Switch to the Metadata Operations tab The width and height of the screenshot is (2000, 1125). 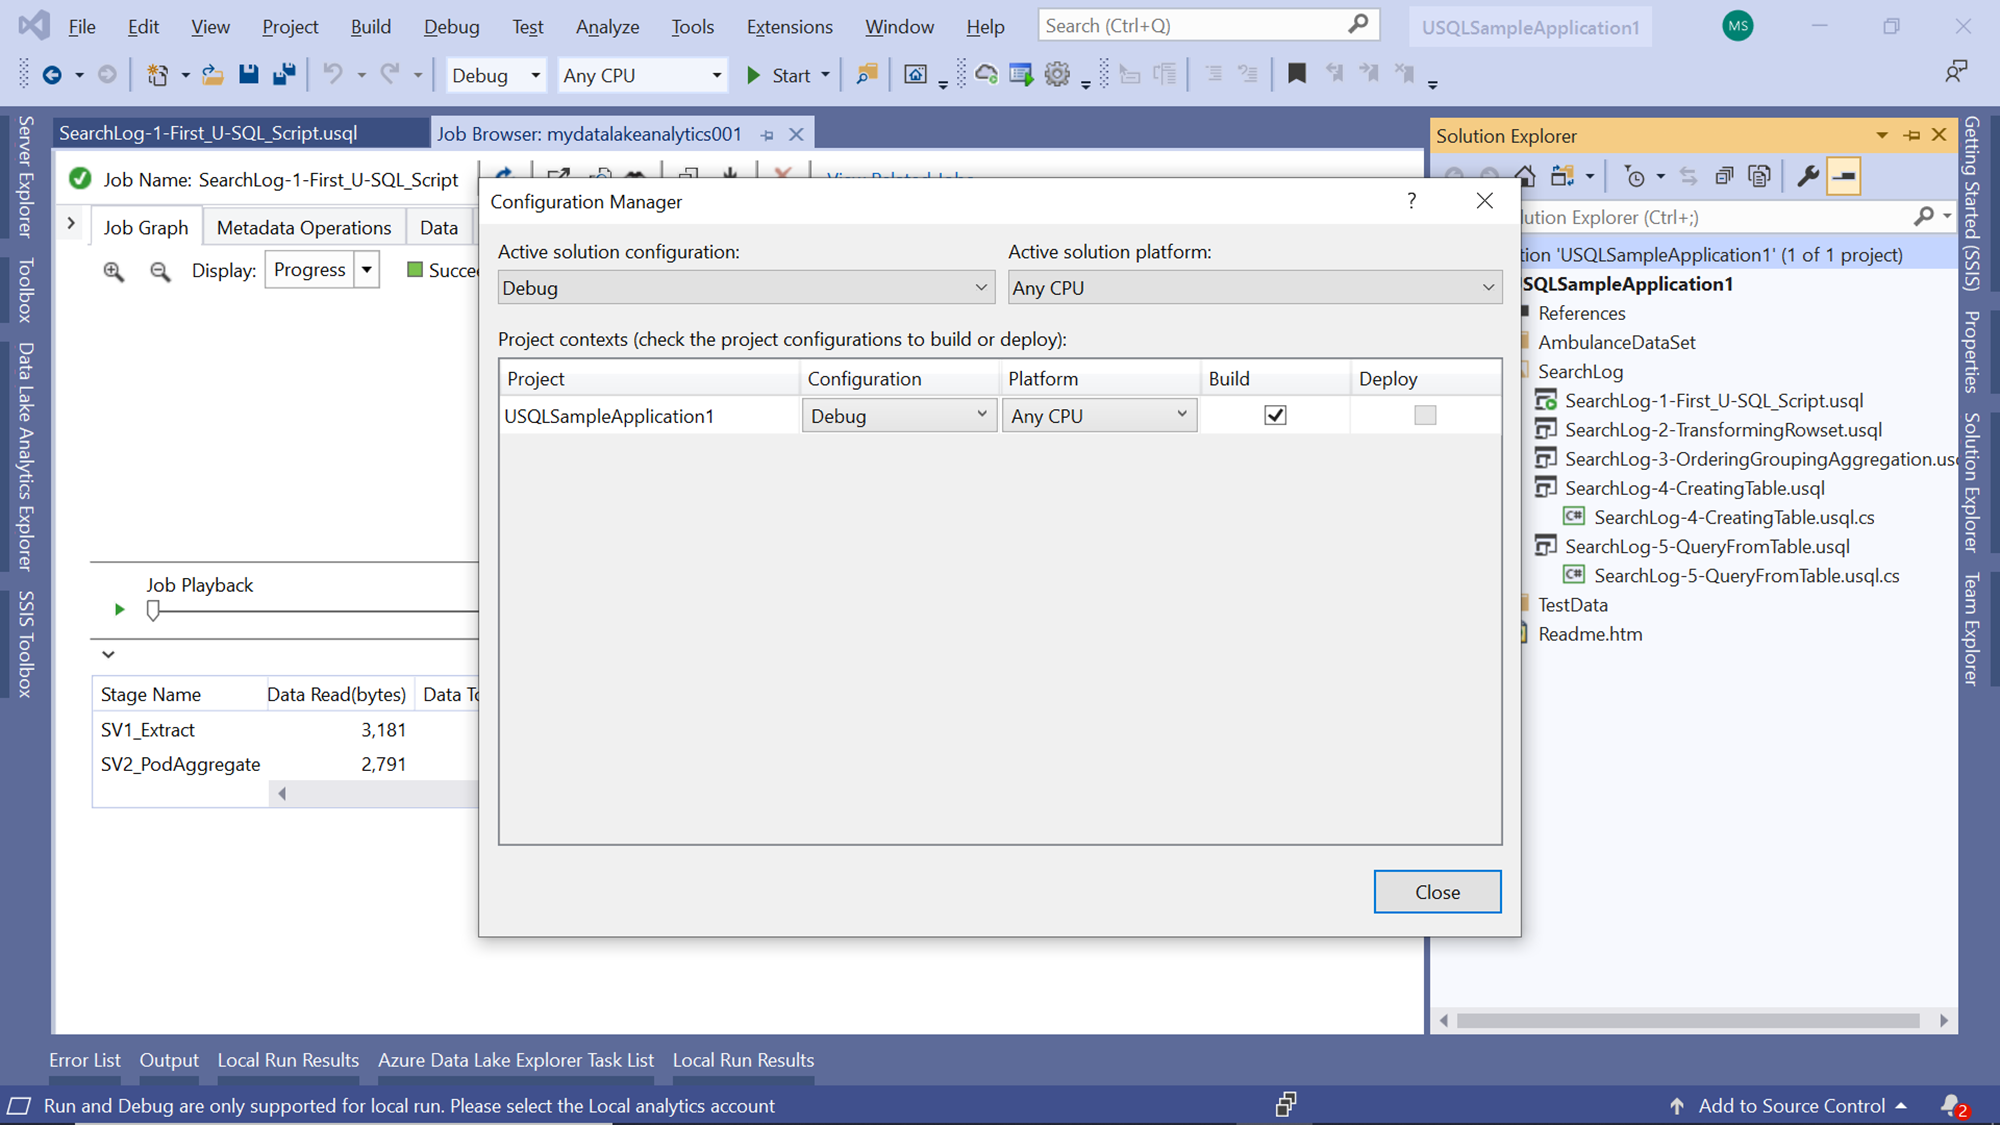pyautogui.click(x=304, y=228)
